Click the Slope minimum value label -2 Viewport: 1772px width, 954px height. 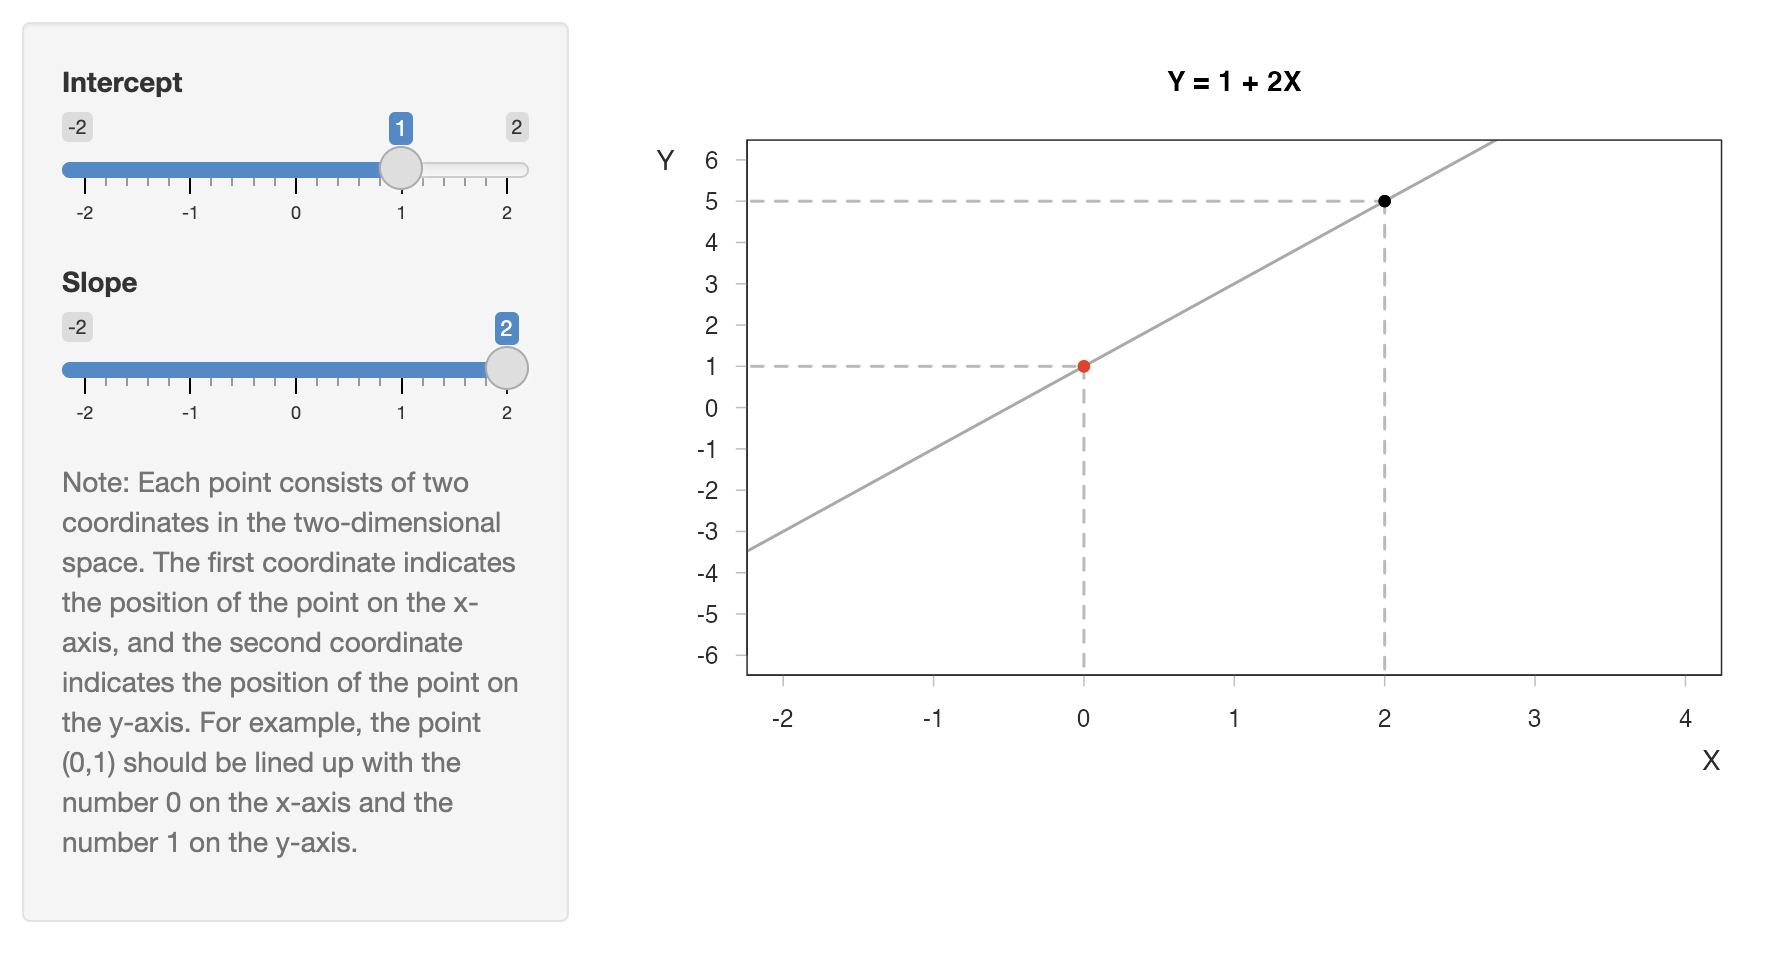[x=77, y=327]
